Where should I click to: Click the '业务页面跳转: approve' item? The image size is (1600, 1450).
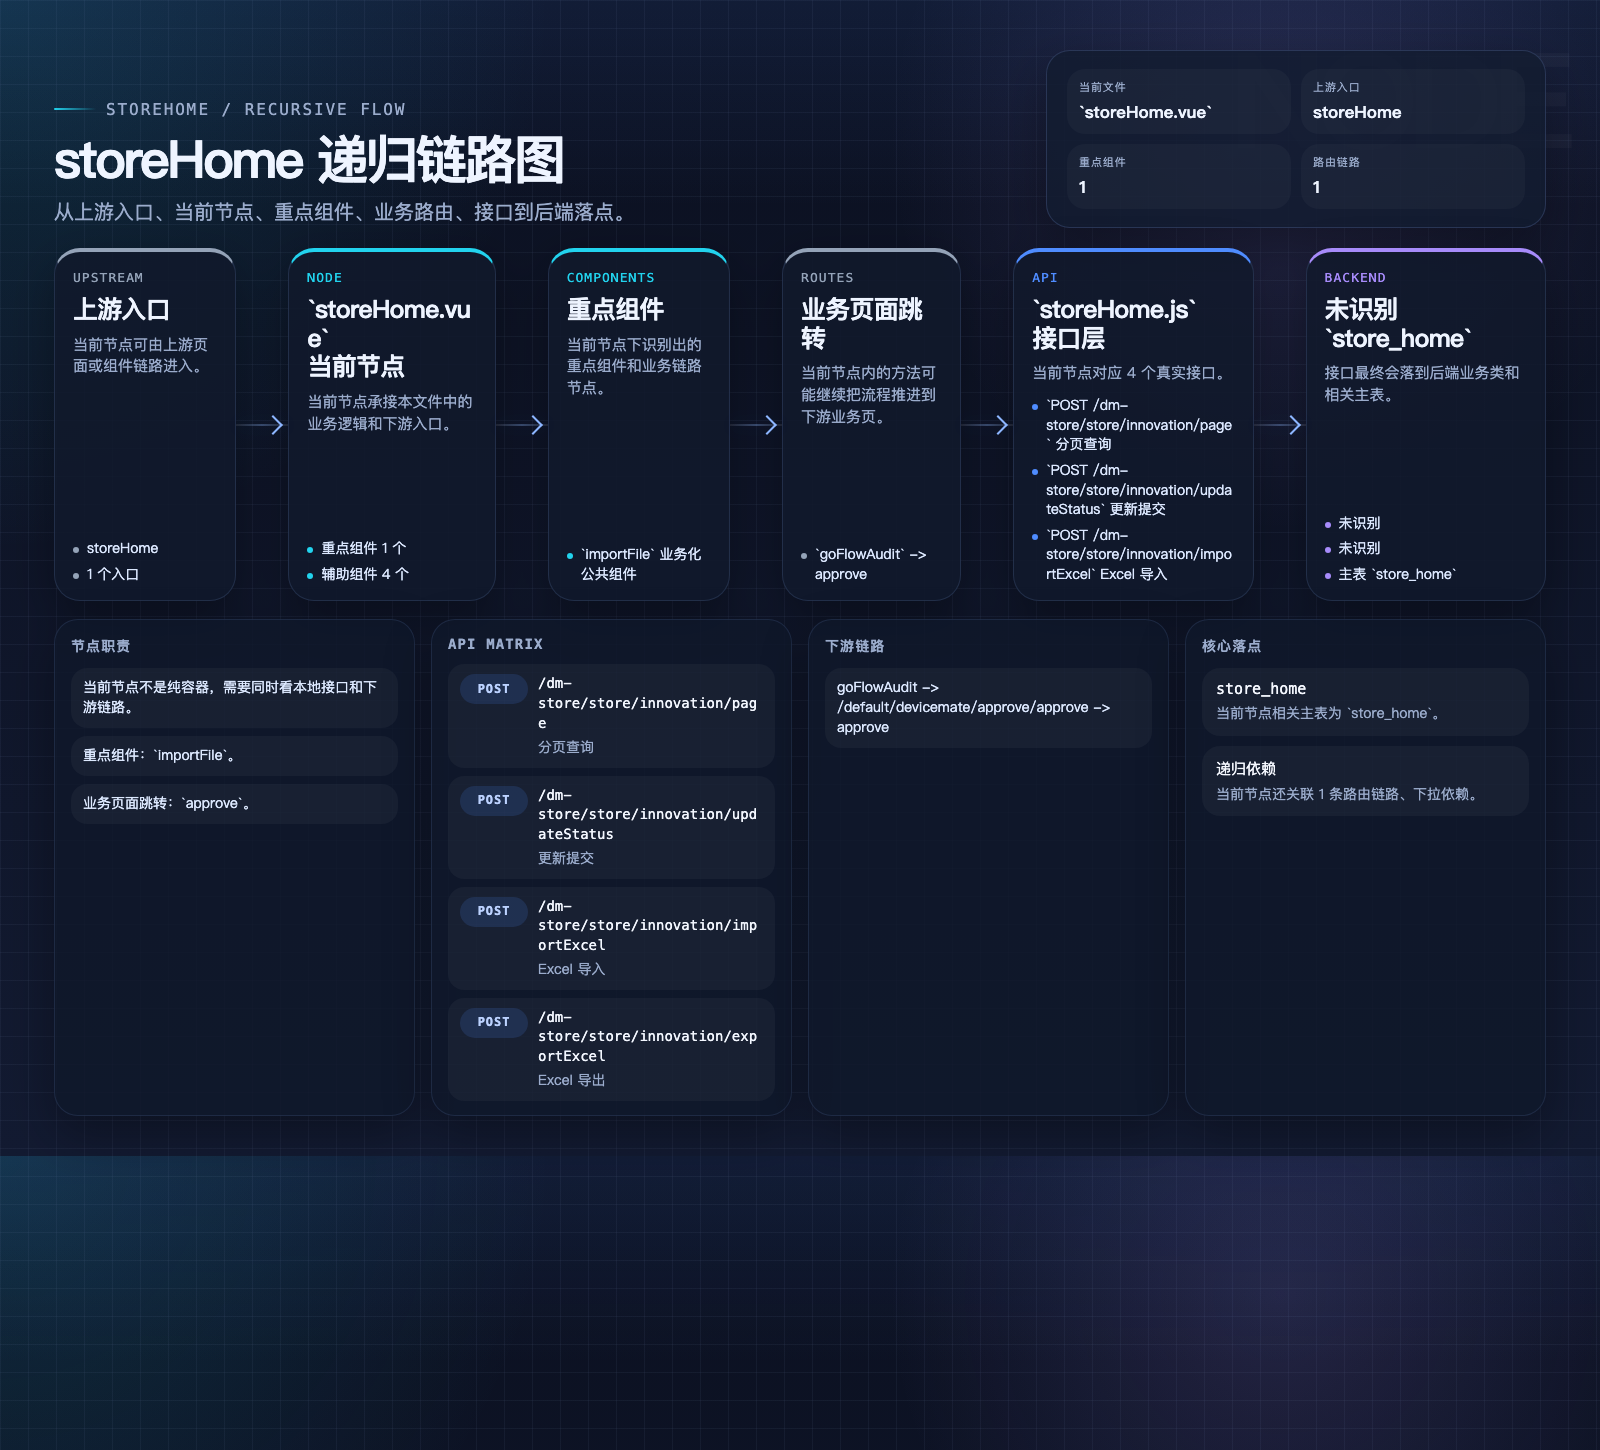pos(234,803)
